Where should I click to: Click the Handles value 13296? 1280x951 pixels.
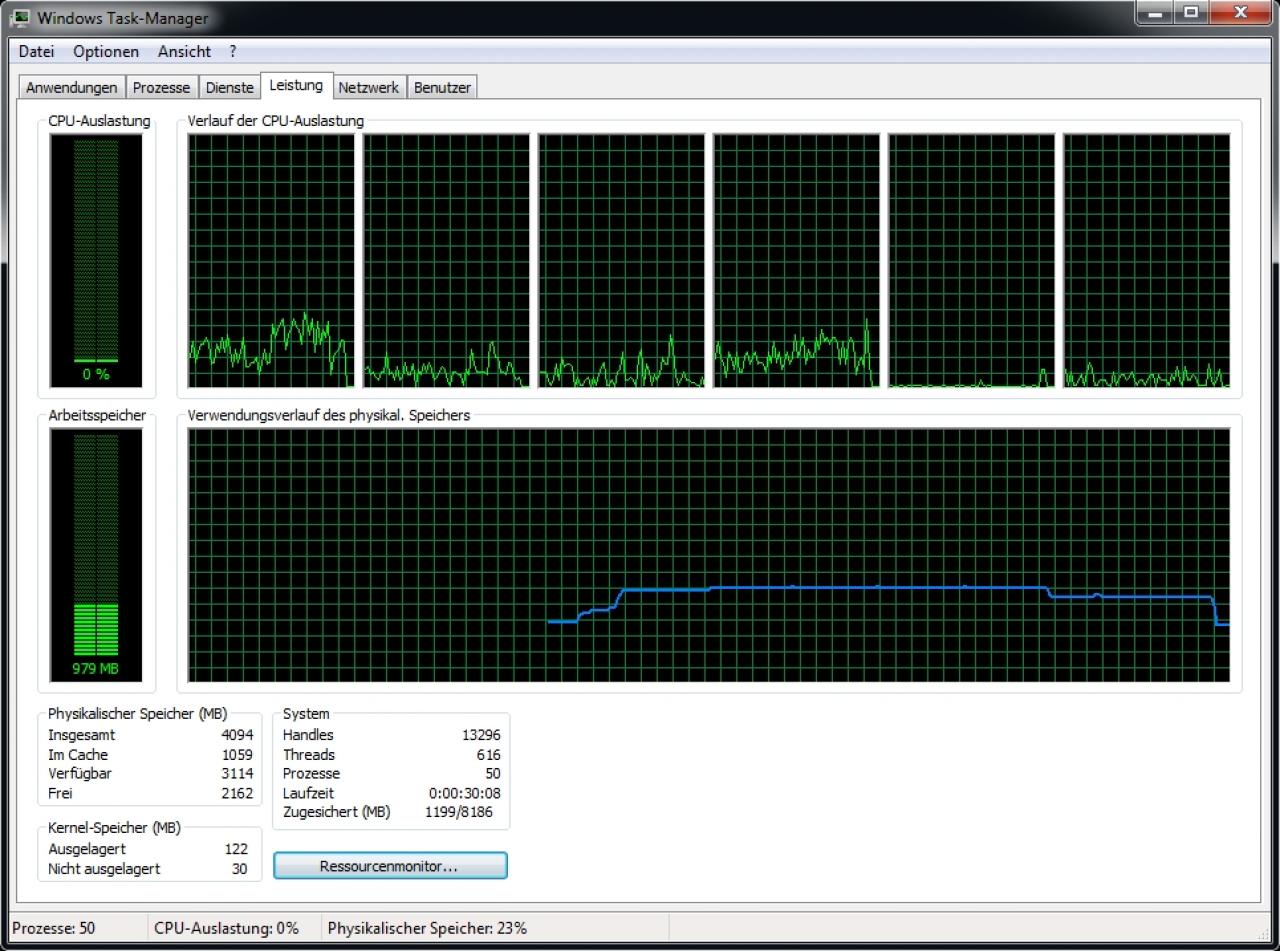pyautogui.click(x=481, y=735)
